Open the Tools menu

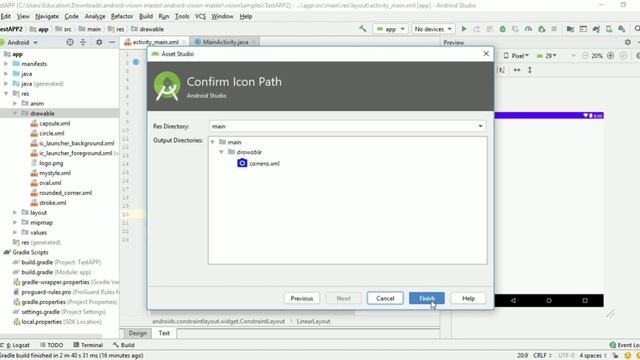tap(182, 16)
